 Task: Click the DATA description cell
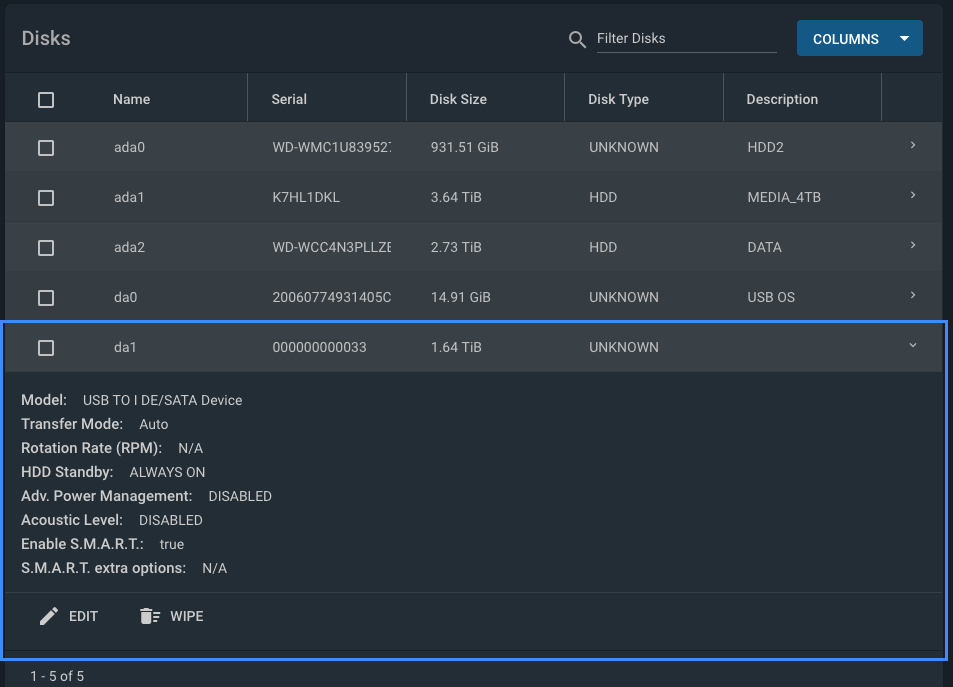pos(764,247)
